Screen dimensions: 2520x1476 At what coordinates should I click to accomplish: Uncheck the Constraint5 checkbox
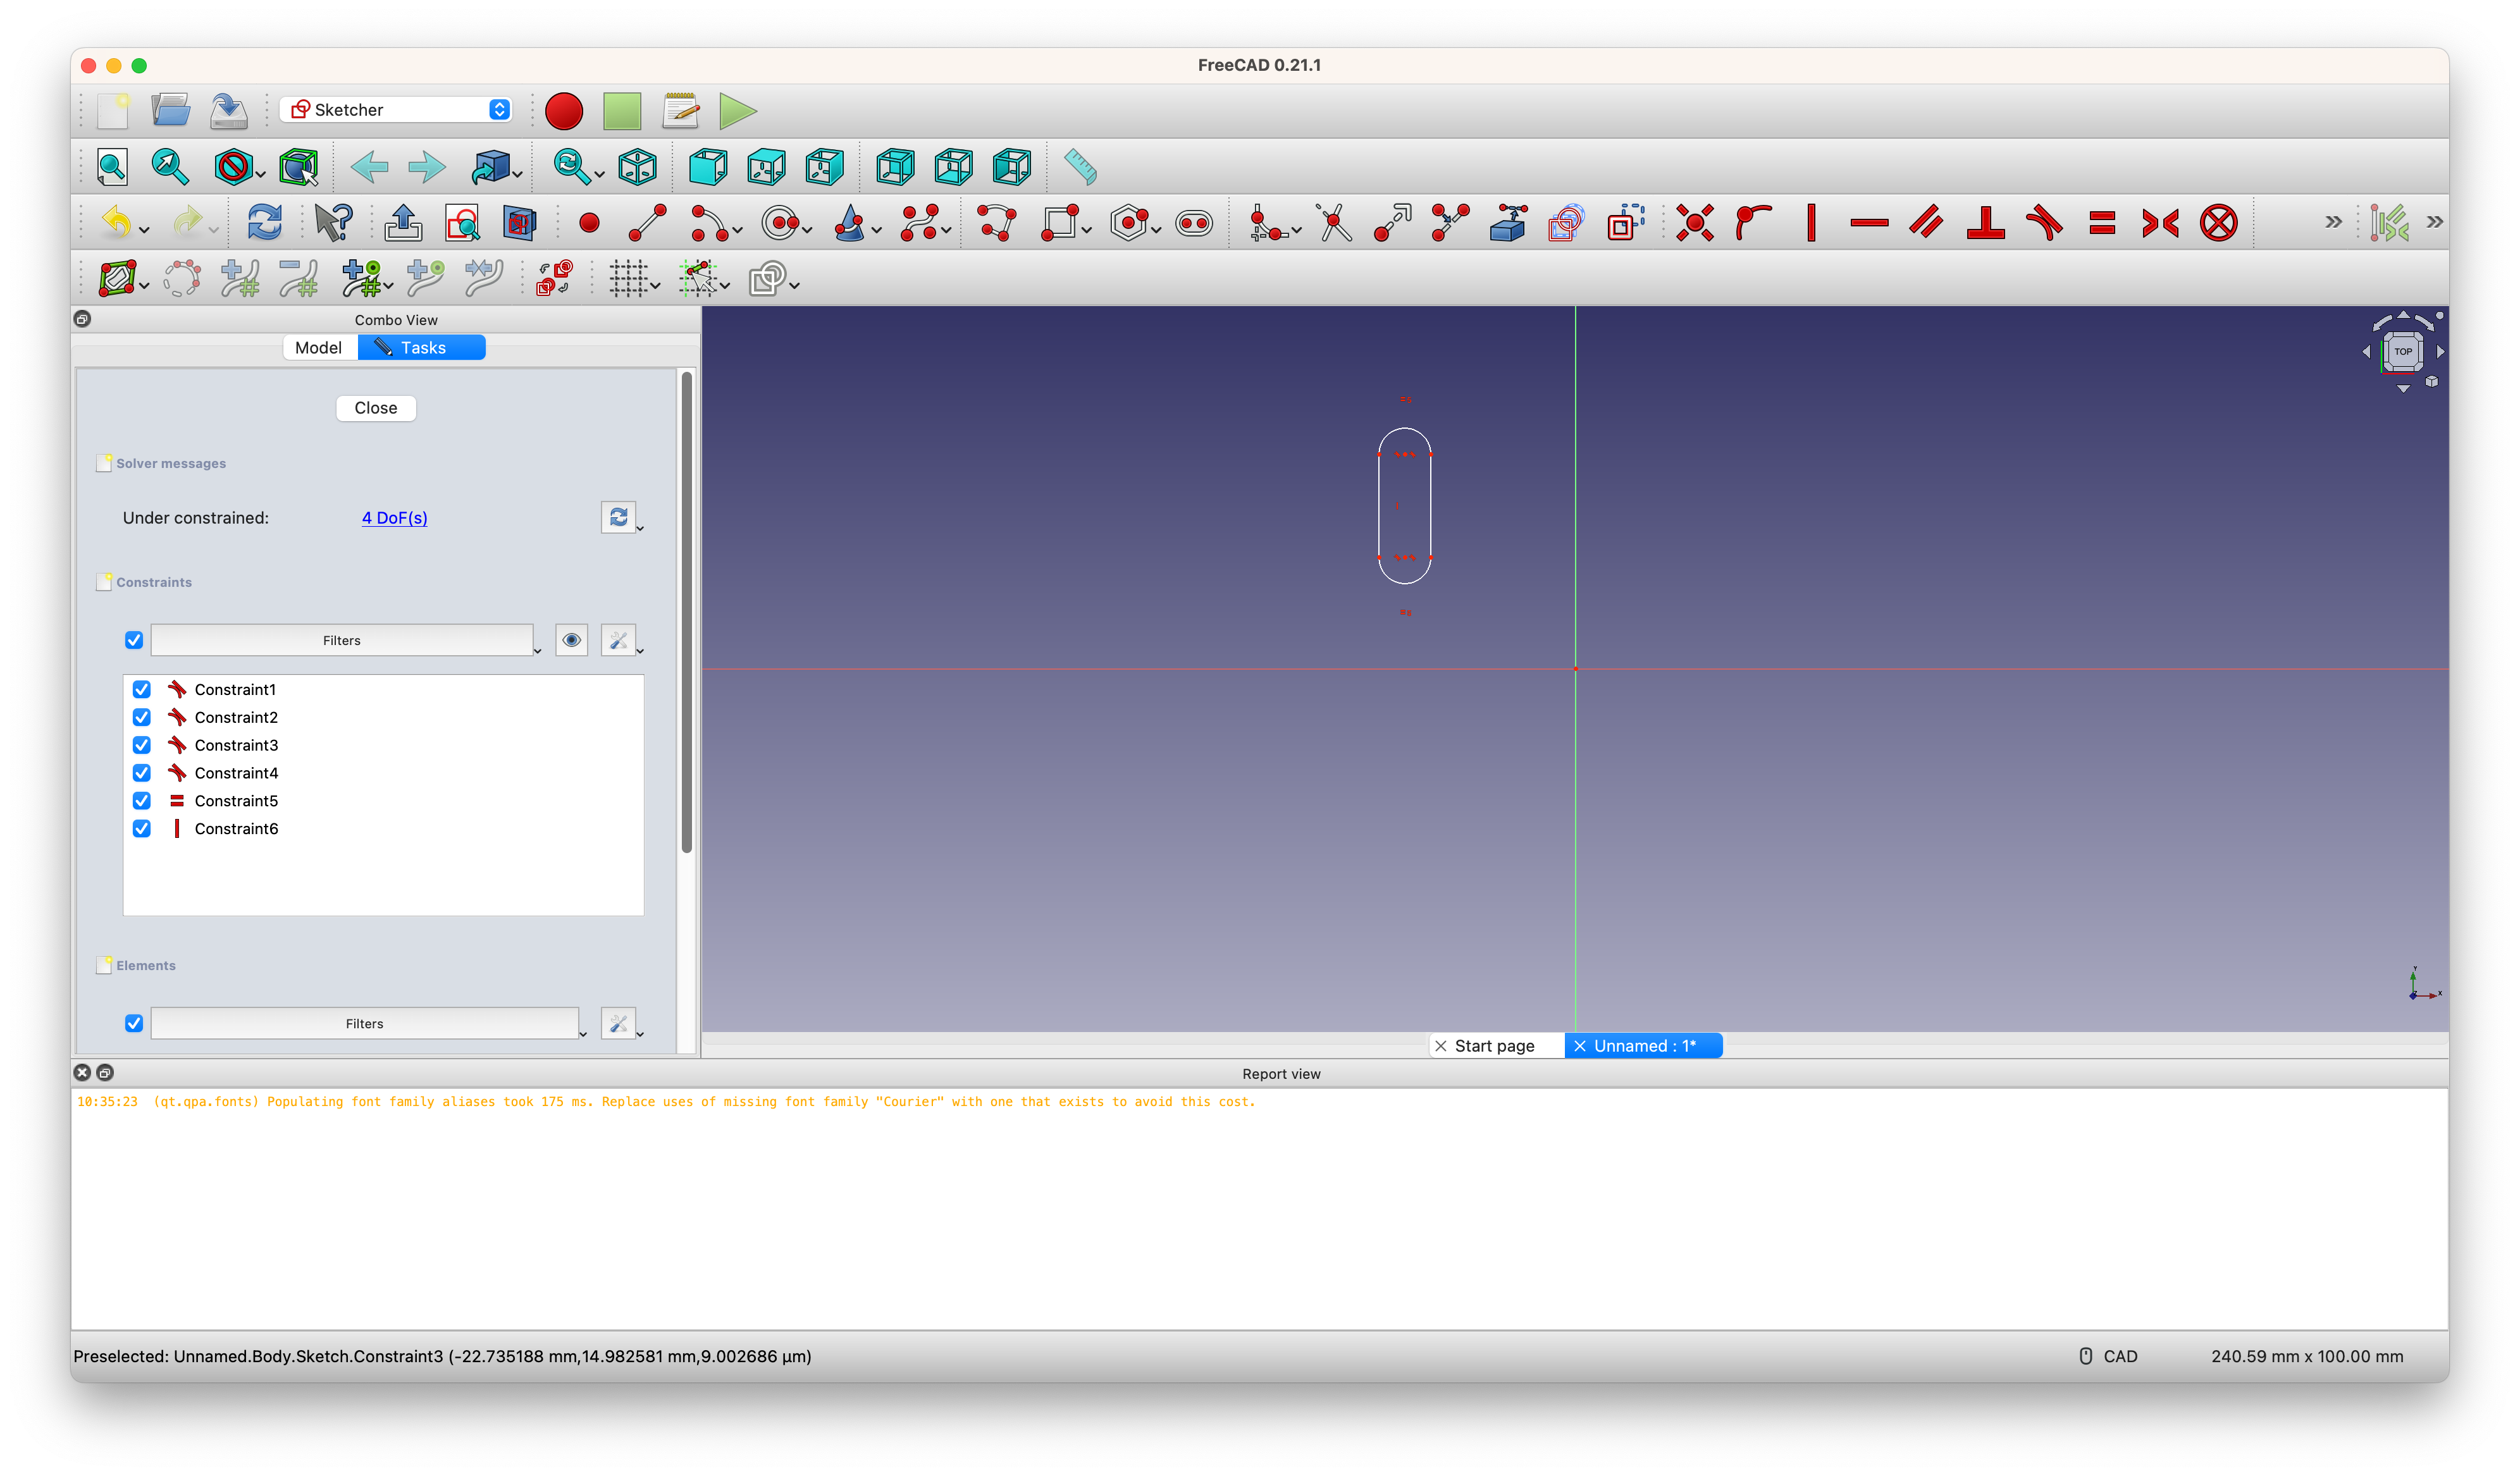(x=142, y=801)
